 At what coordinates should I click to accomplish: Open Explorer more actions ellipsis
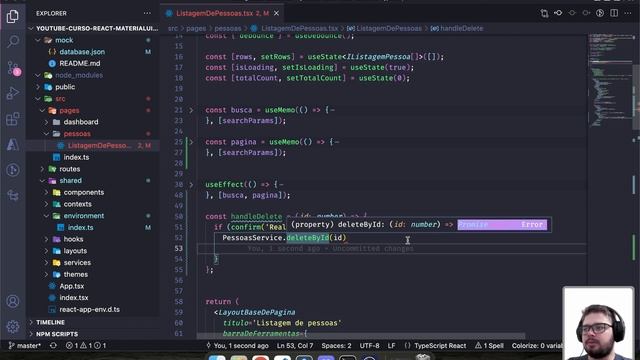[147, 13]
